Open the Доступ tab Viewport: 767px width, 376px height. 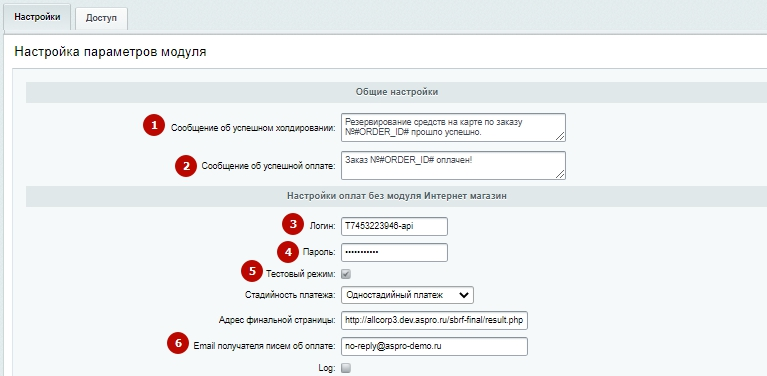click(101, 18)
